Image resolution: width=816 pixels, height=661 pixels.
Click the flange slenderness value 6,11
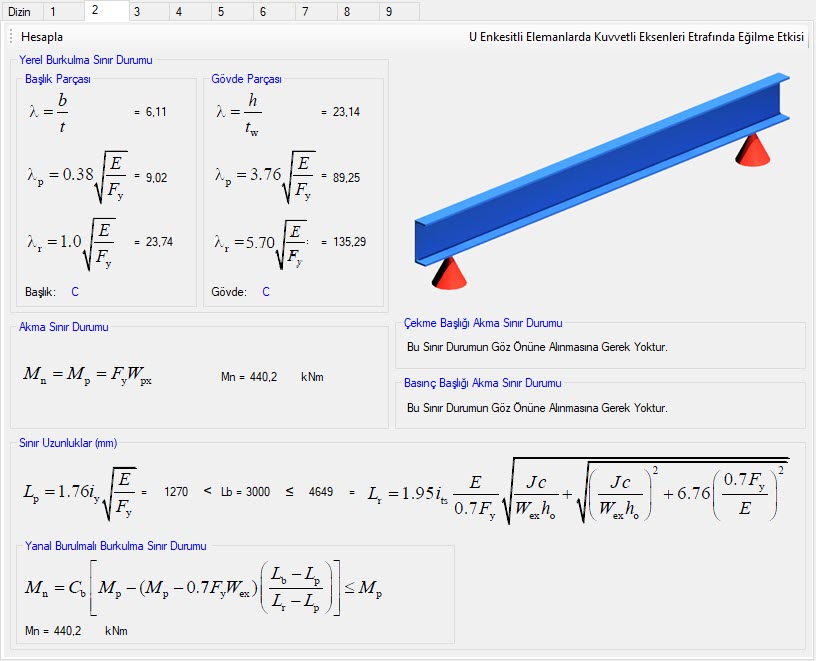(156, 112)
